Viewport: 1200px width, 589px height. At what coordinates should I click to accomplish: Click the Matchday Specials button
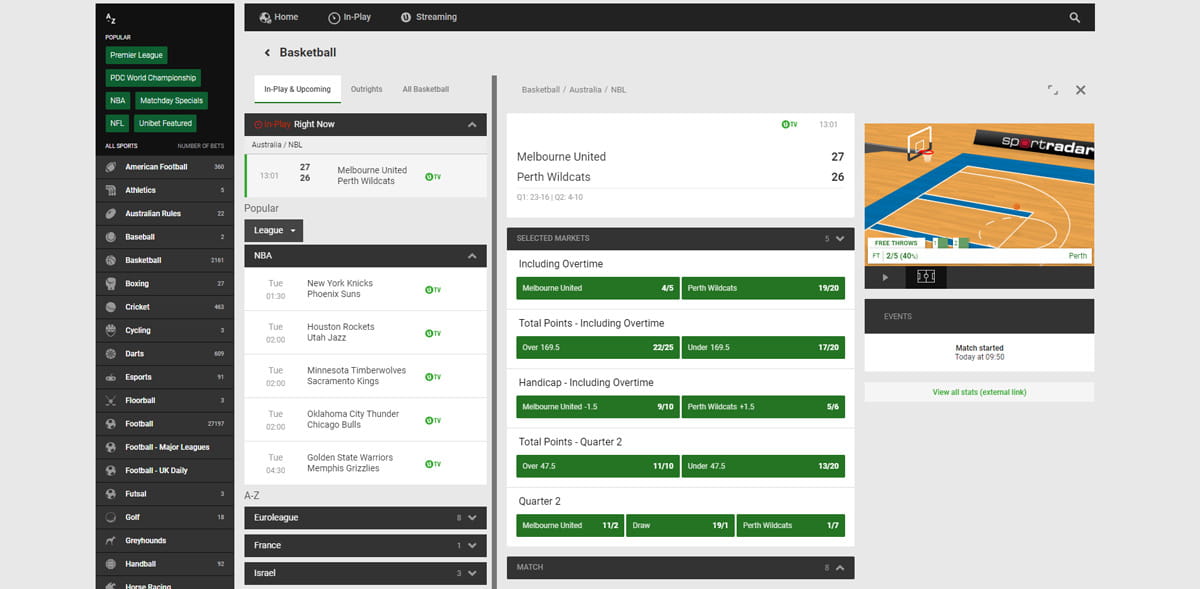[172, 100]
